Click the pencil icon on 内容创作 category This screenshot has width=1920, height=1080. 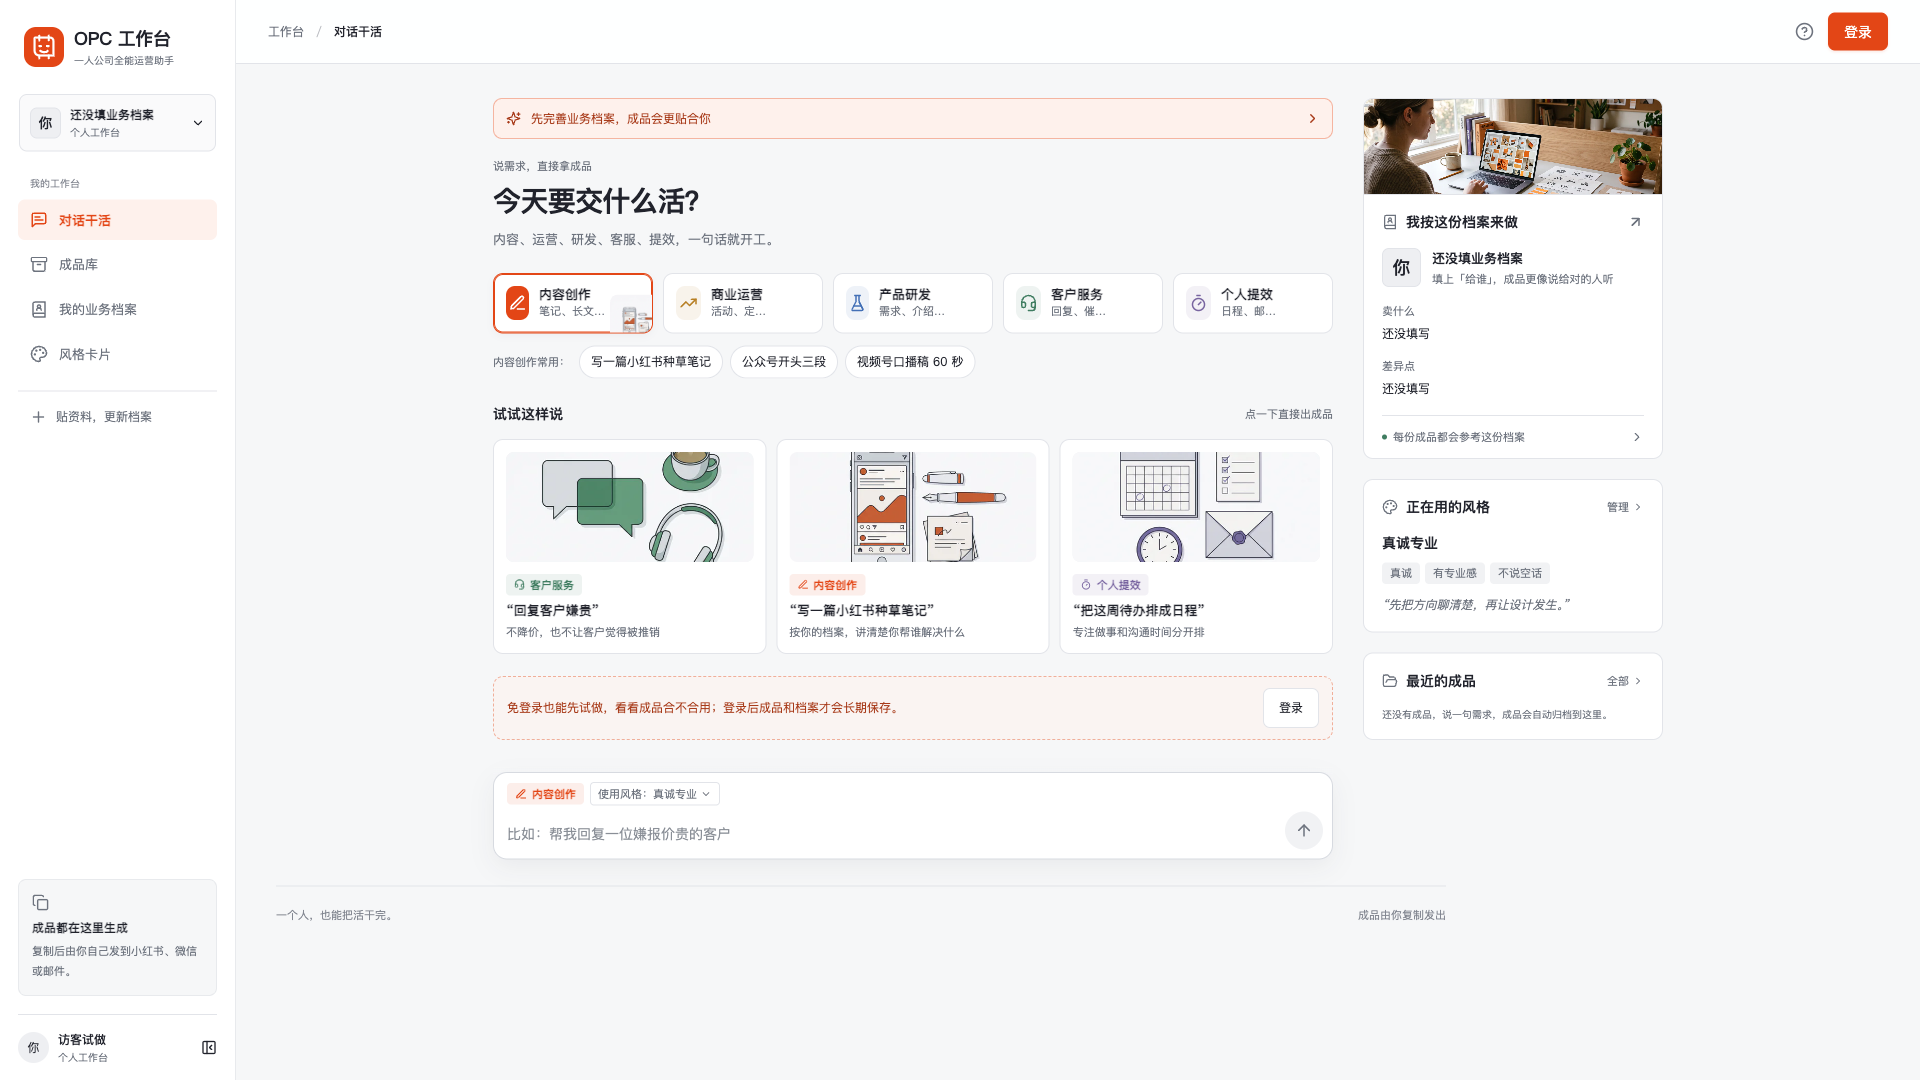tap(517, 302)
